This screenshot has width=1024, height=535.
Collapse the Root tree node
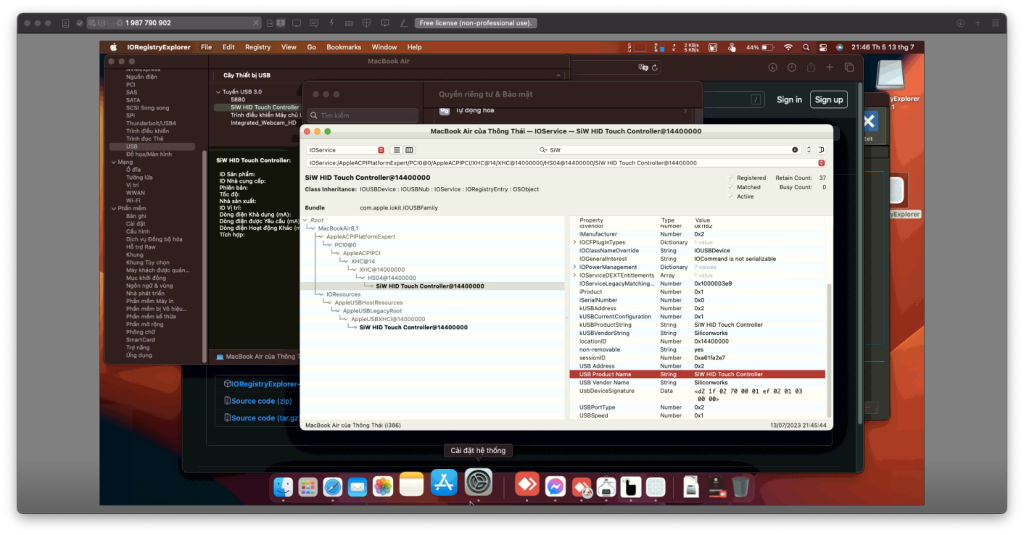pos(306,220)
